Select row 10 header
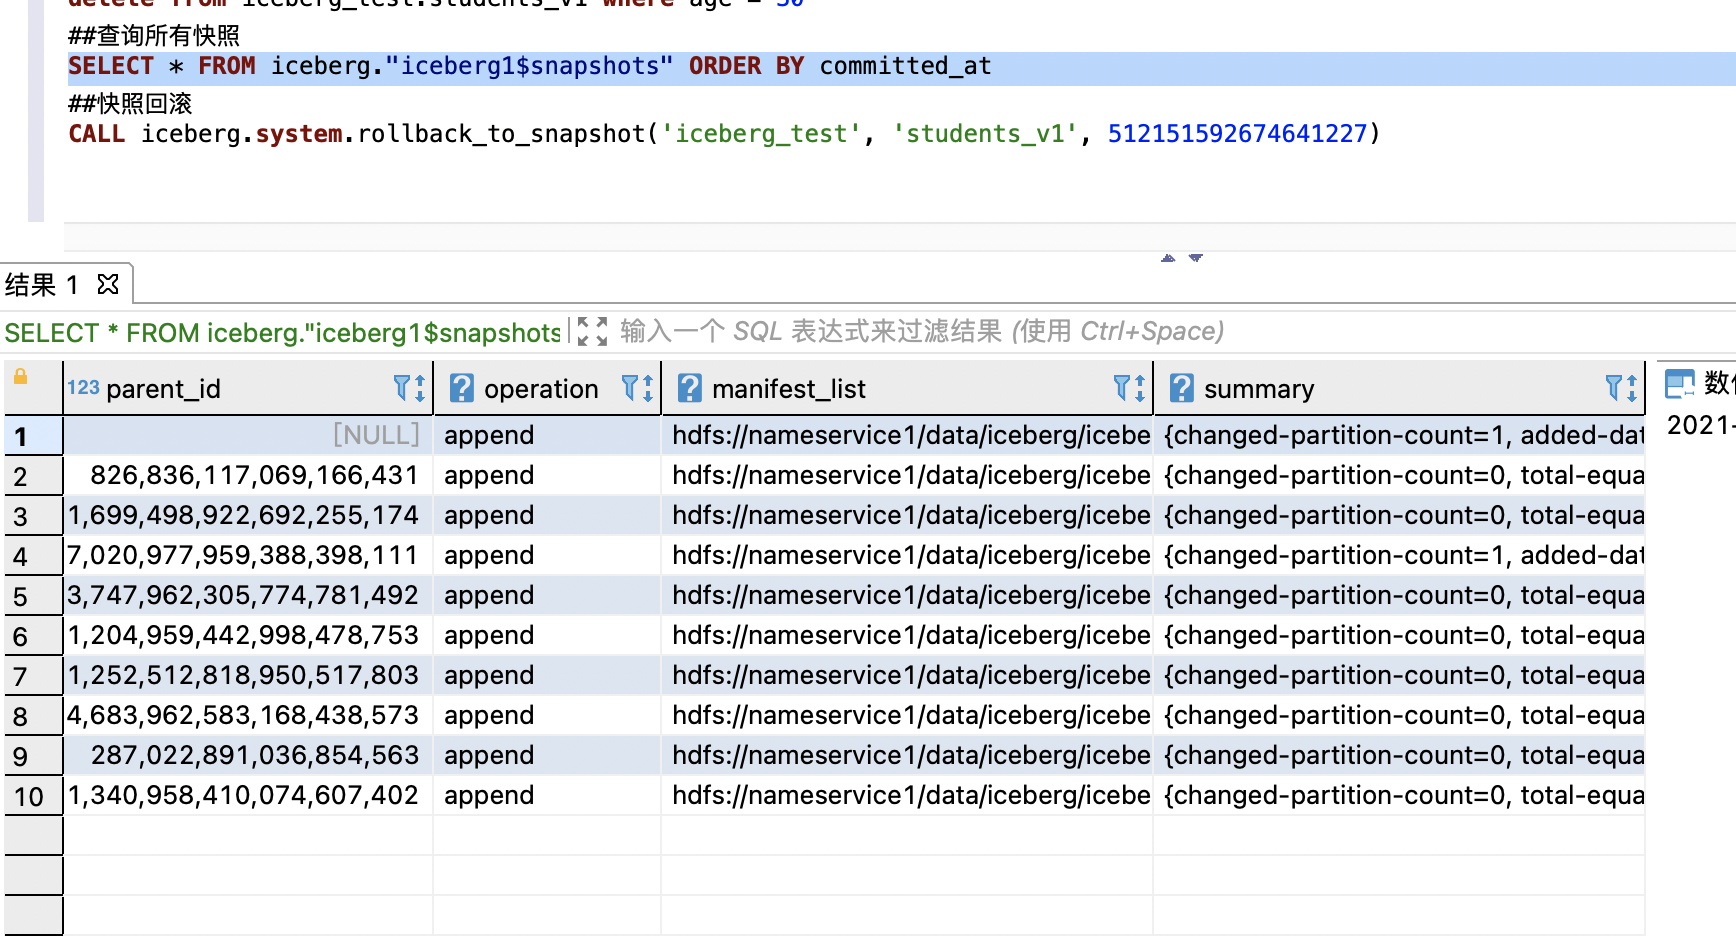Image resolution: width=1736 pixels, height=936 pixels. click(33, 796)
